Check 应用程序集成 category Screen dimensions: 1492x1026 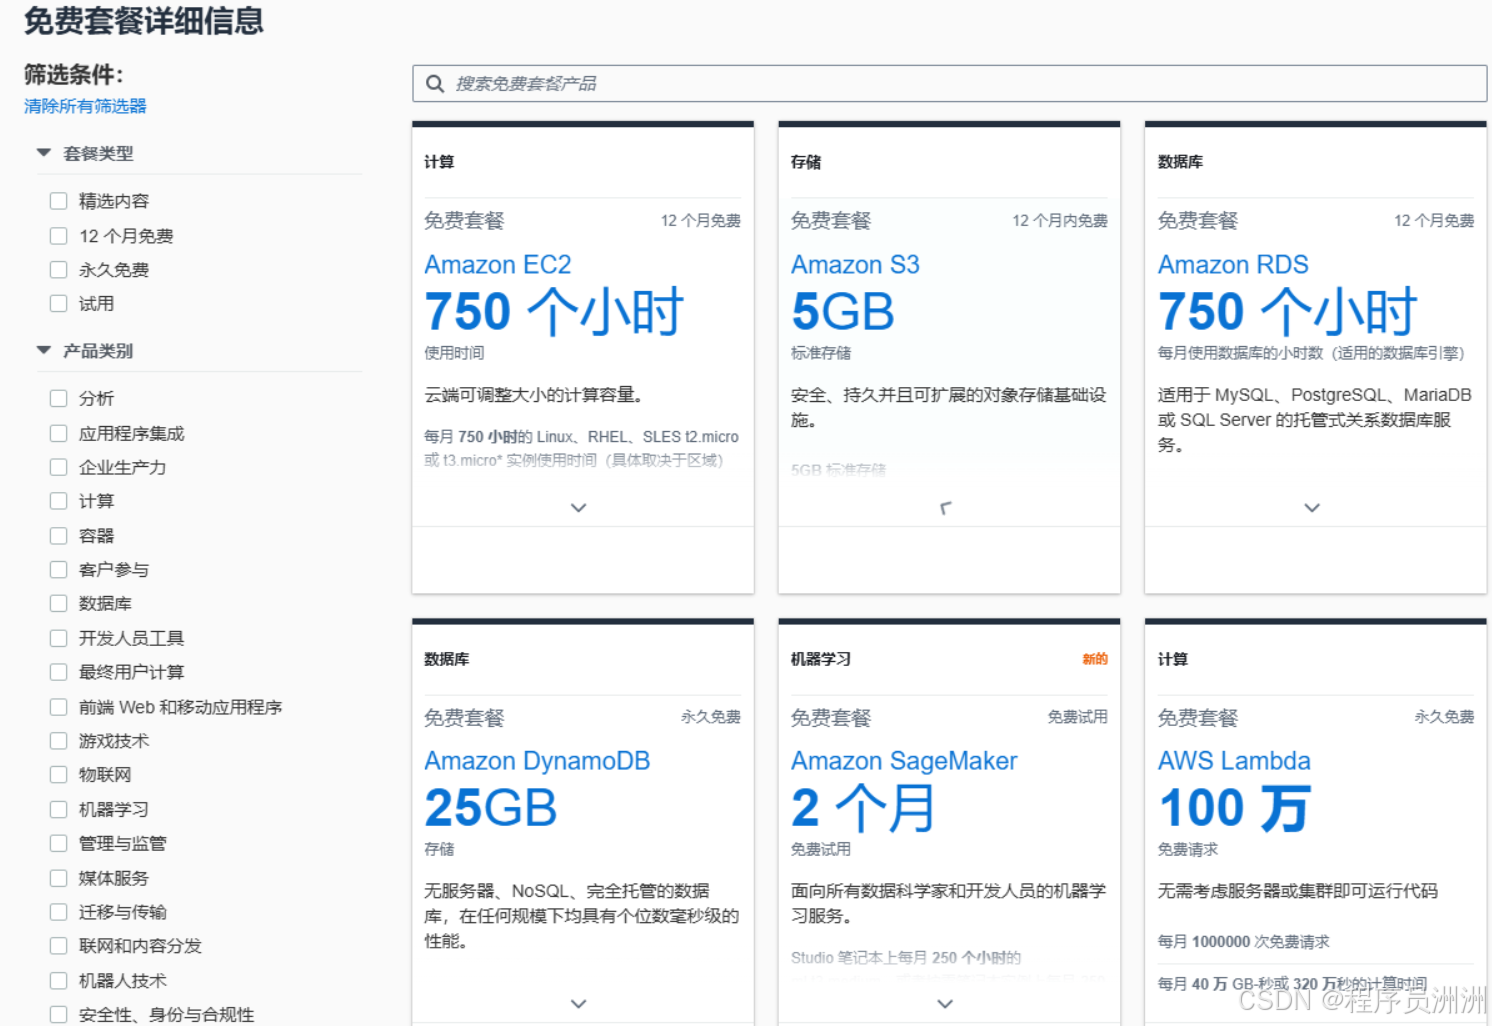point(59,433)
